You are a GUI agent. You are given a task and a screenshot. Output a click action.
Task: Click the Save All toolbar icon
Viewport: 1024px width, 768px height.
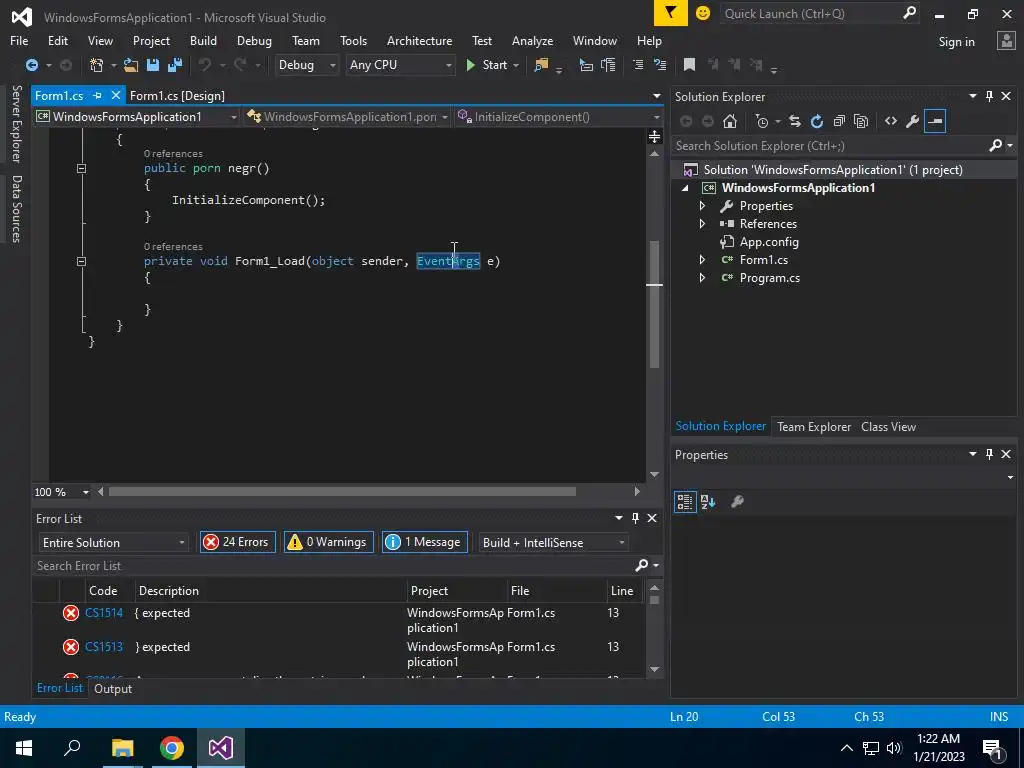[x=175, y=65]
